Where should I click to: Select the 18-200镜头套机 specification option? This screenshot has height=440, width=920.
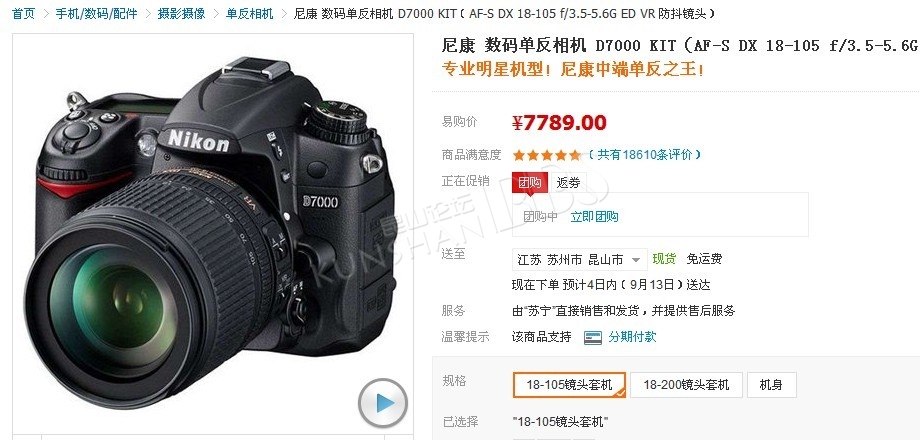pyautogui.click(x=686, y=385)
